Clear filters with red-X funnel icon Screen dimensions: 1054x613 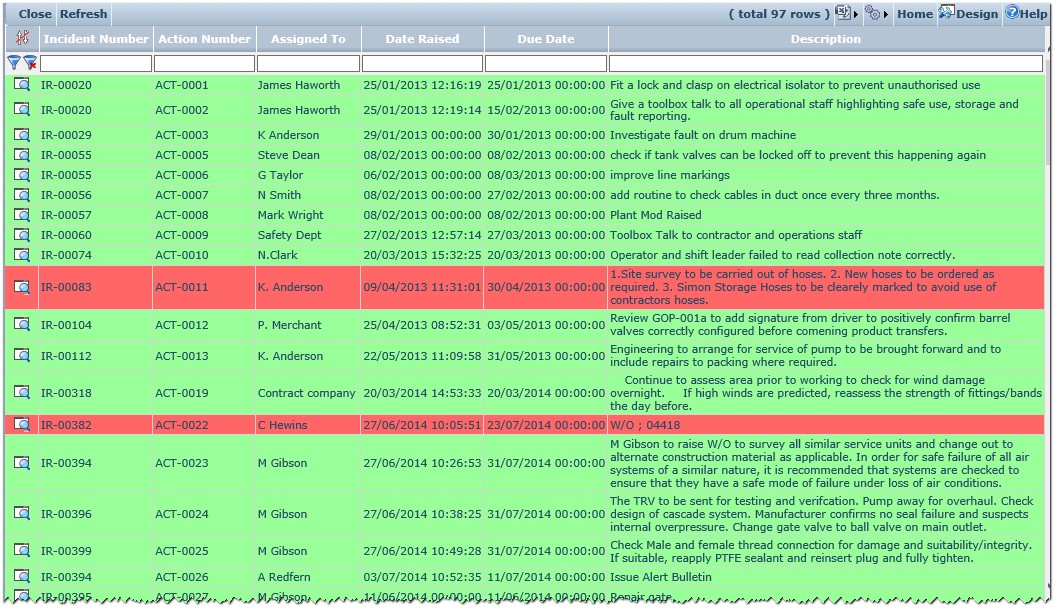pyautogui.click(x=30, y=63)
